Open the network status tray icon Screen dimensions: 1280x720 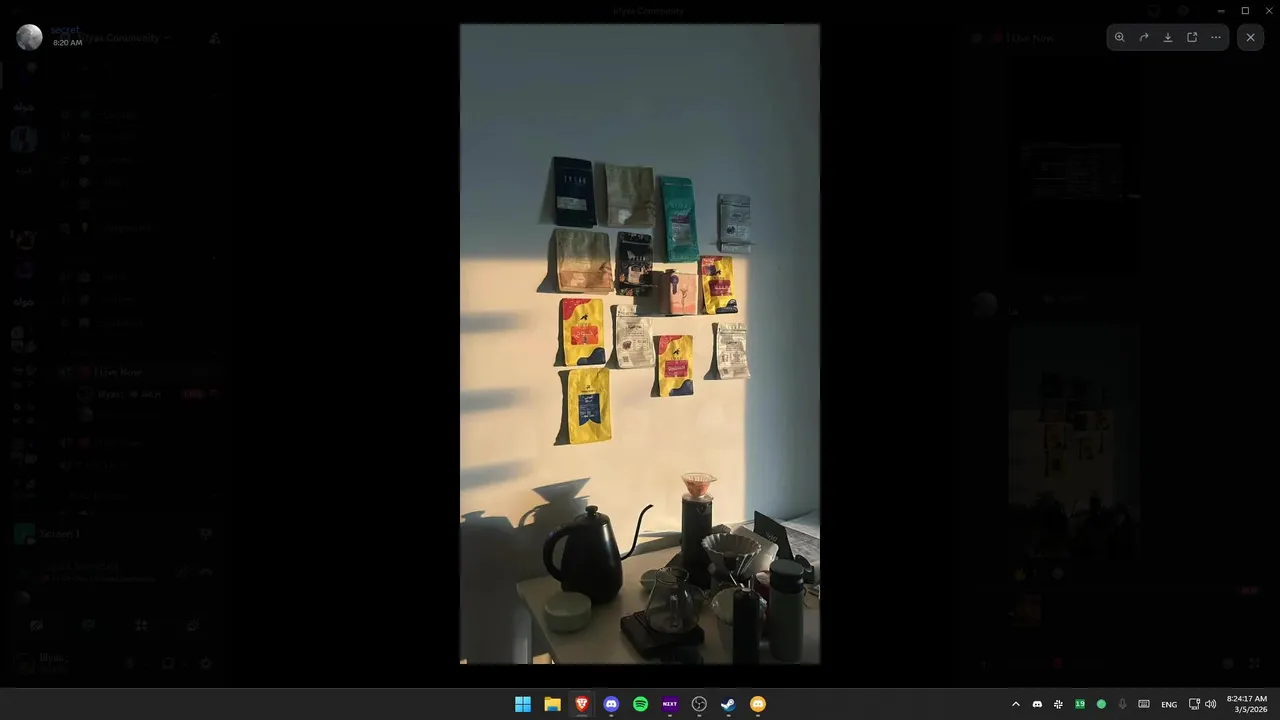point(1194,704)
